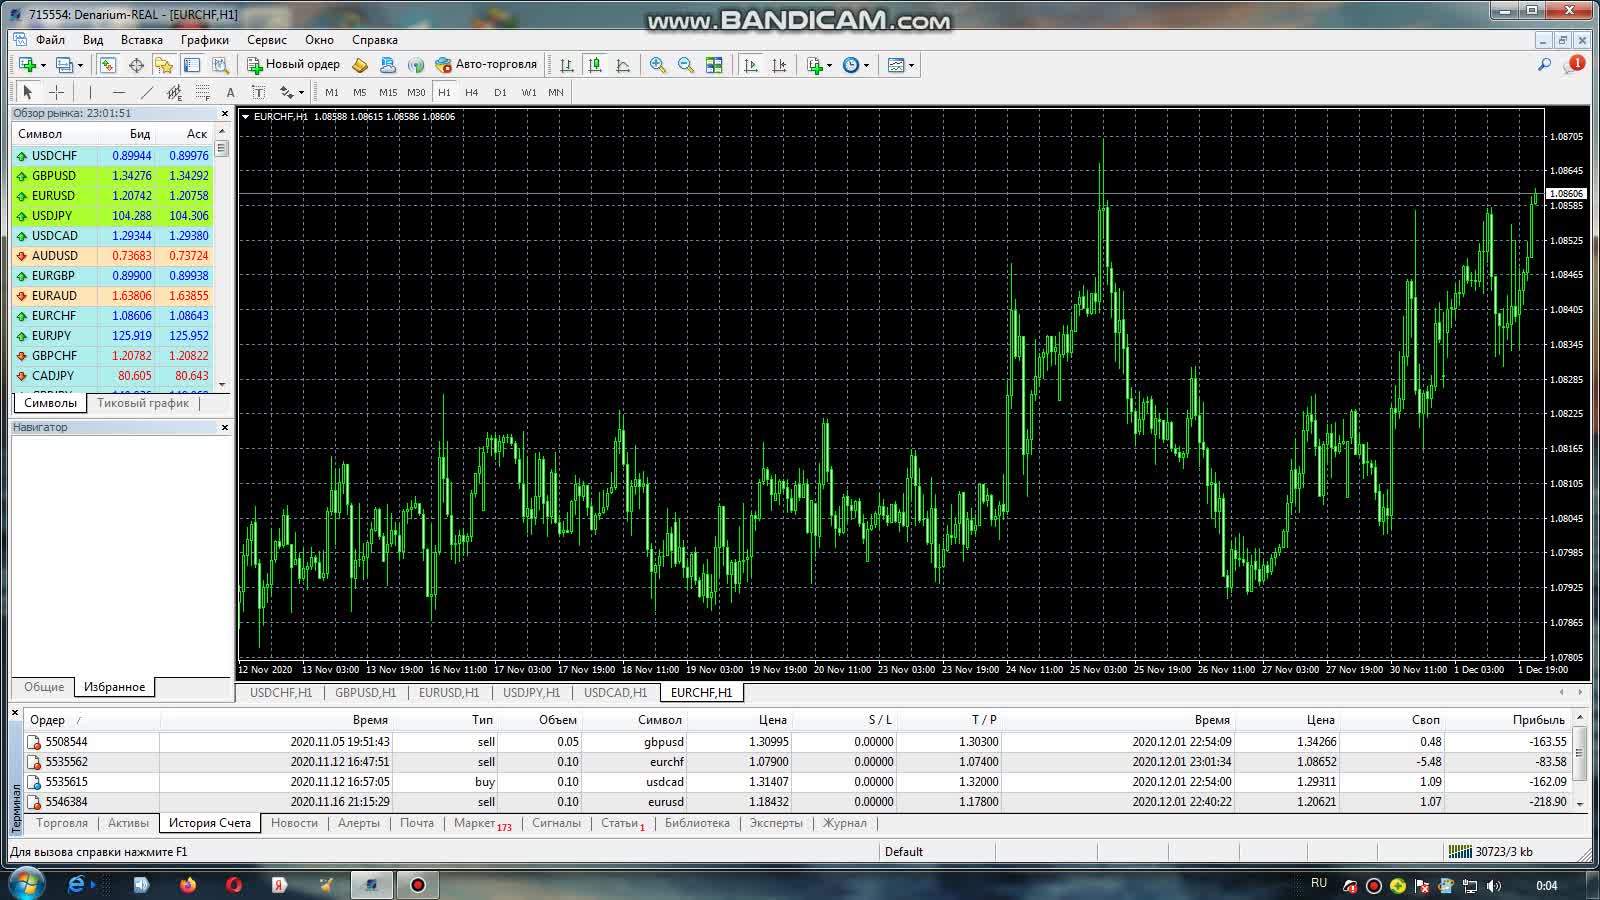
Task: Open the Тиковый график tab
Action: click(143, 403)
